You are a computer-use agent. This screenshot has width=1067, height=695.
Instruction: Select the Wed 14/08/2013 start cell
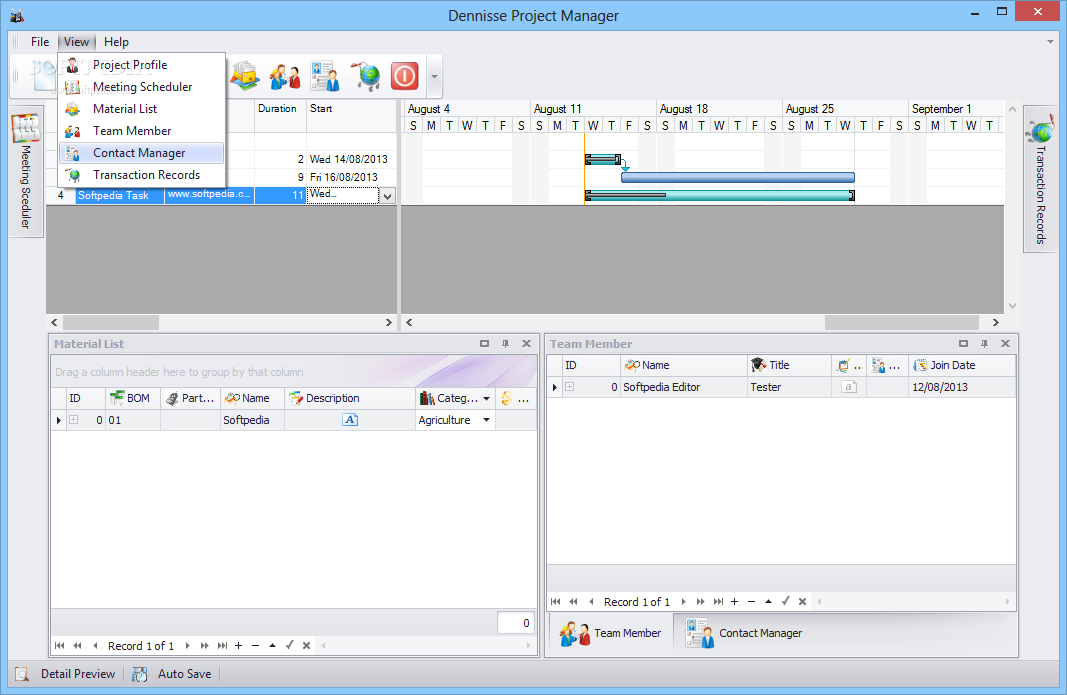(351, 159)
